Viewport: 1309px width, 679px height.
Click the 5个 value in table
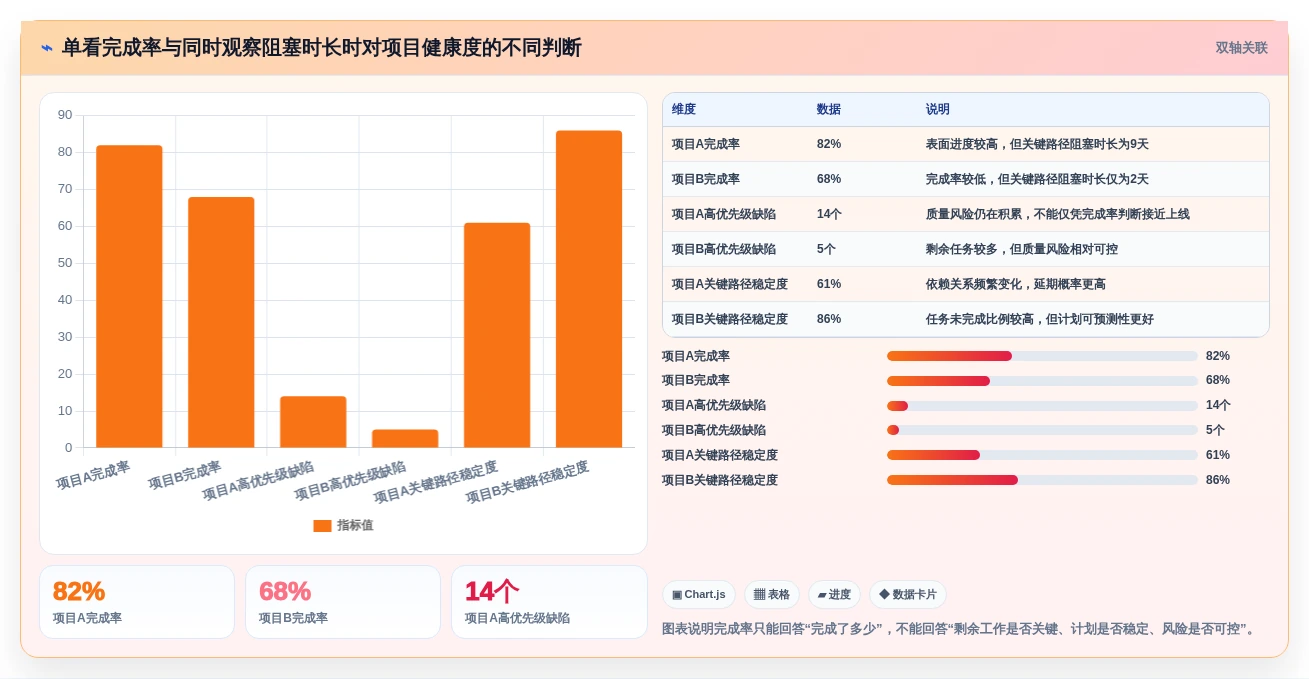[x=826, y=249]
